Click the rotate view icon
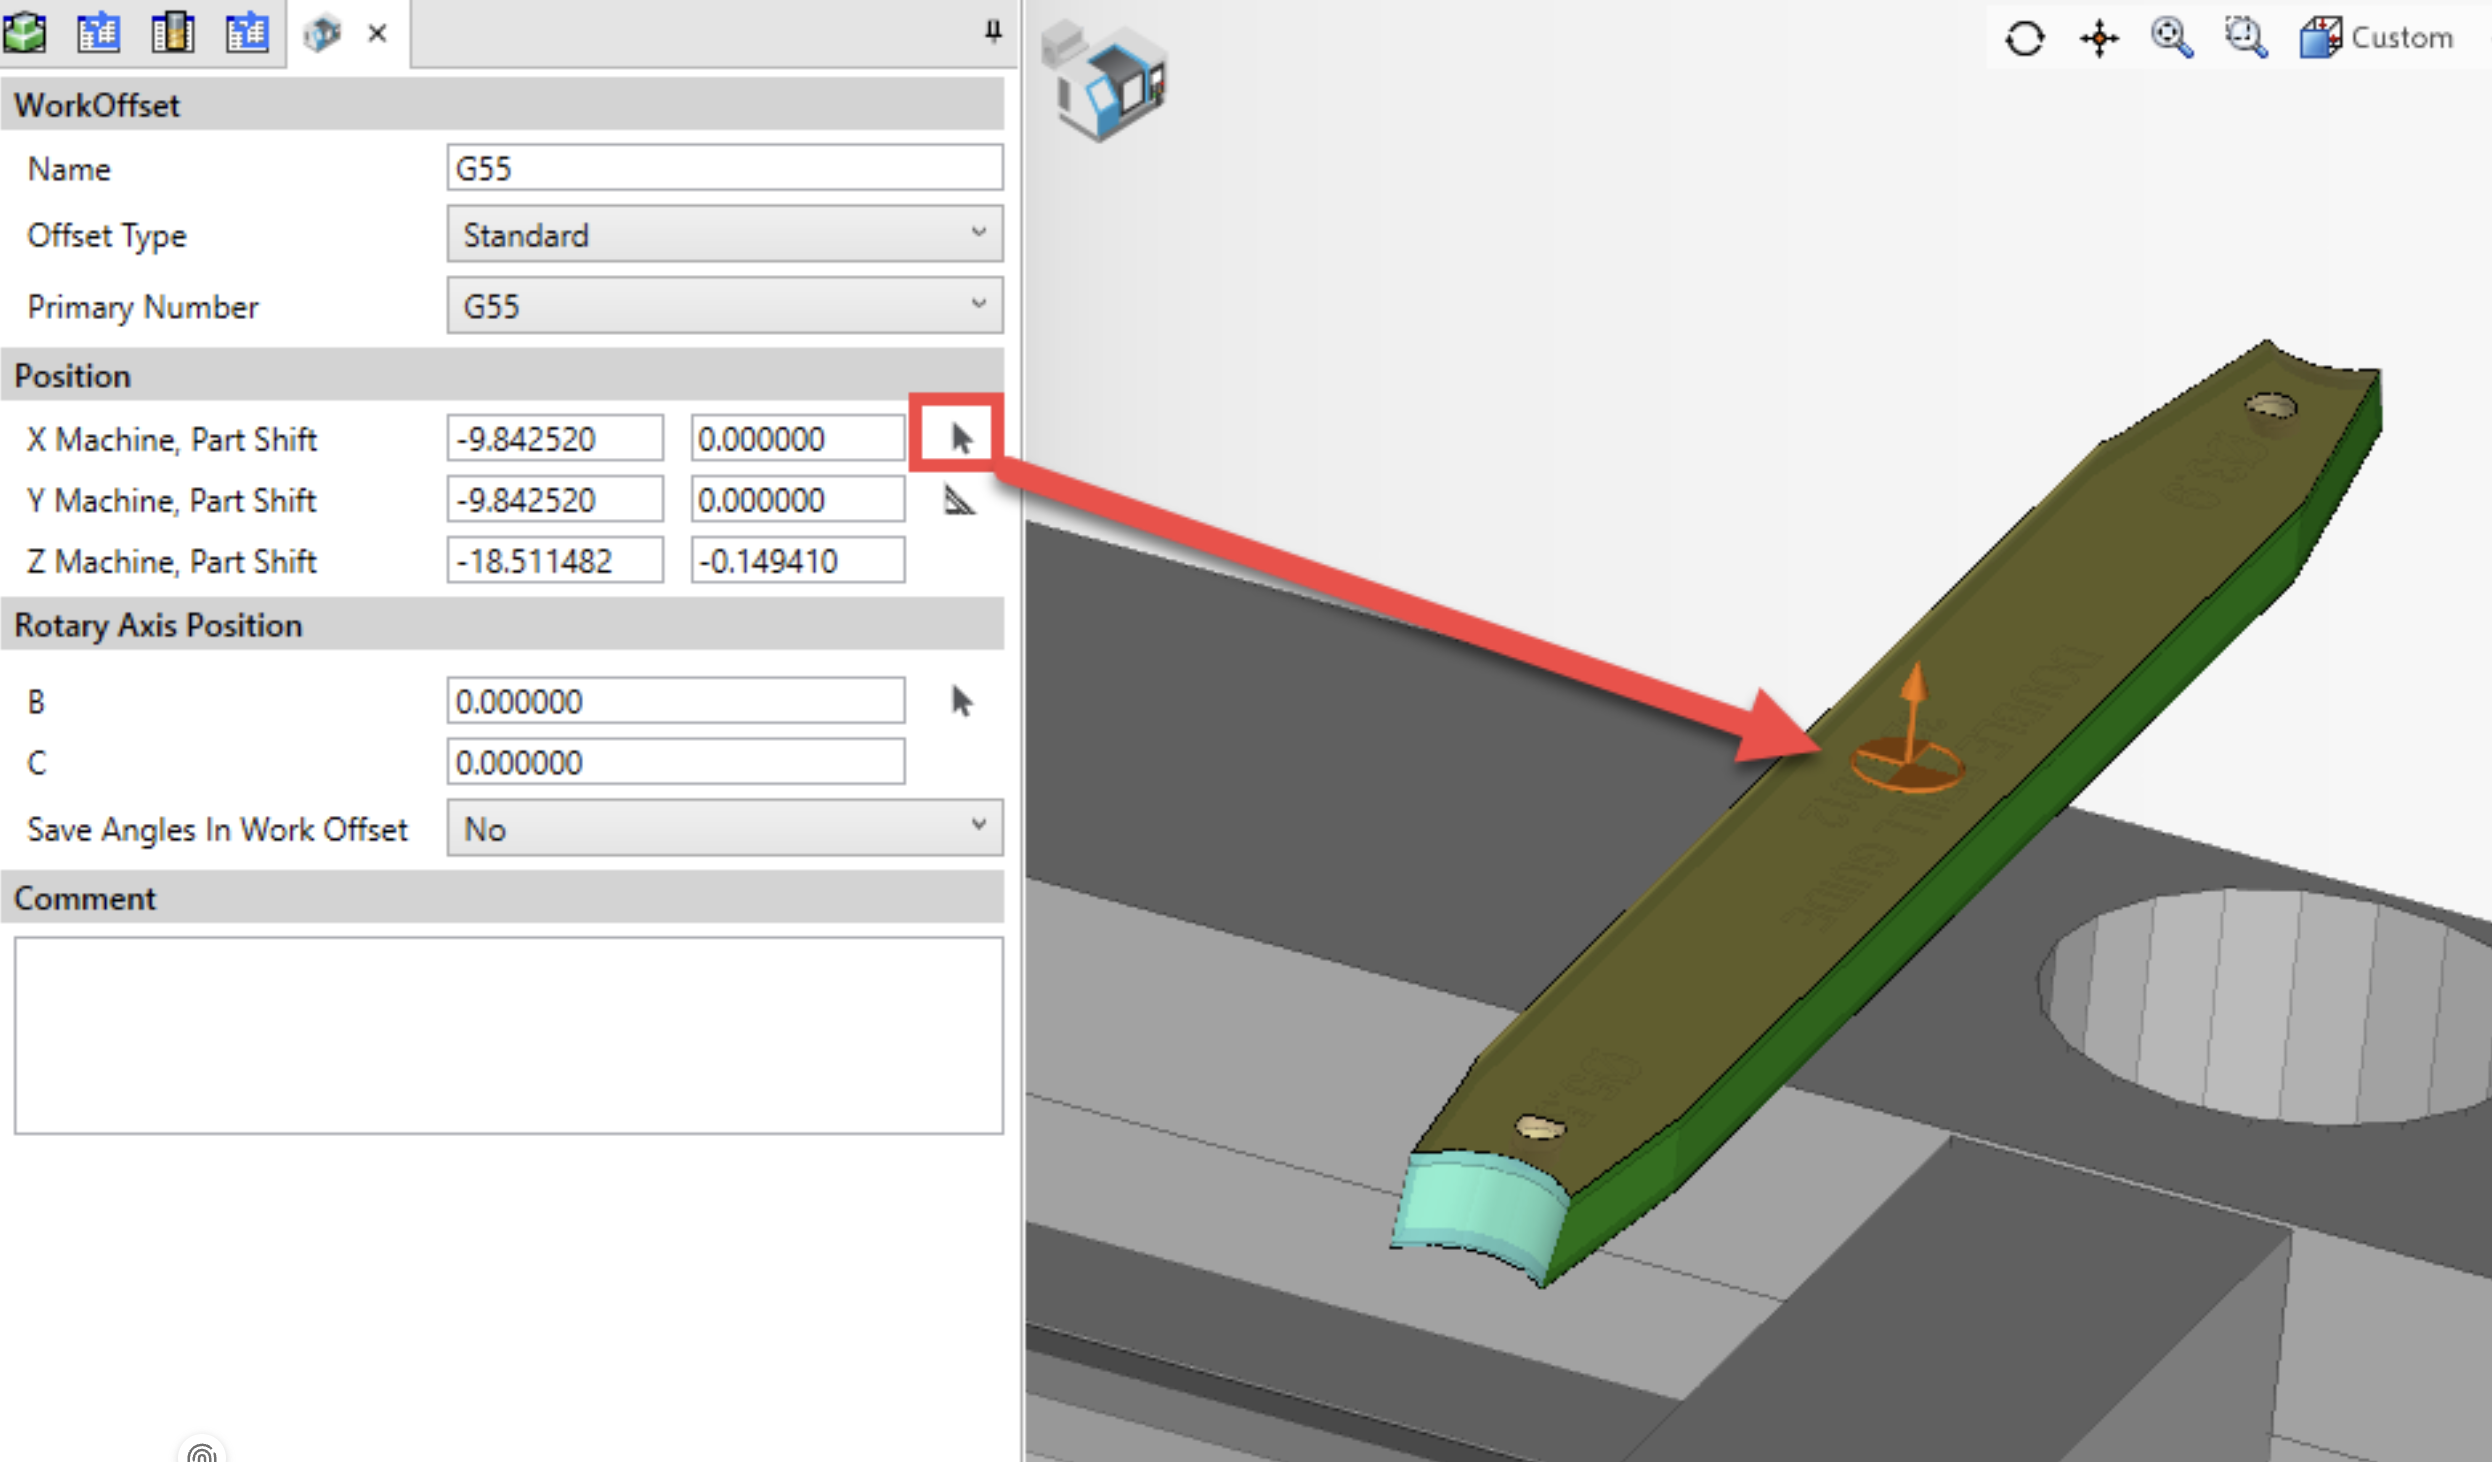 (2025, 39)
